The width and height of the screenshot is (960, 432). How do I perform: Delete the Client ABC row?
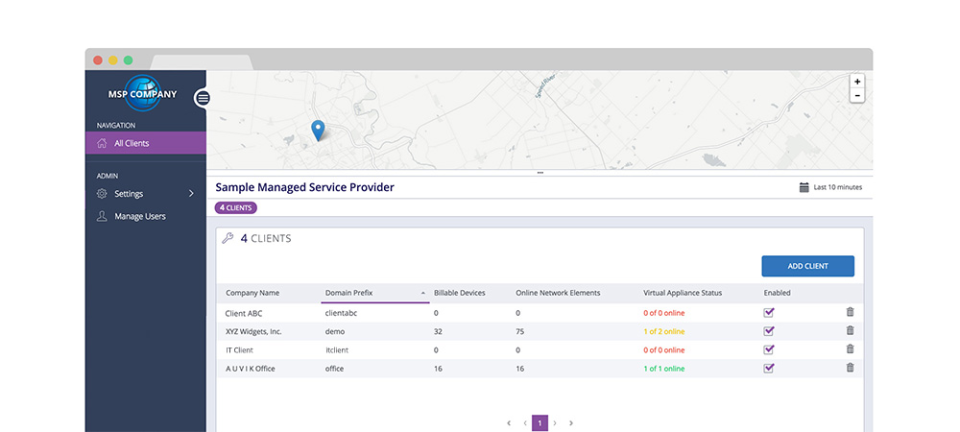(850, 312)
